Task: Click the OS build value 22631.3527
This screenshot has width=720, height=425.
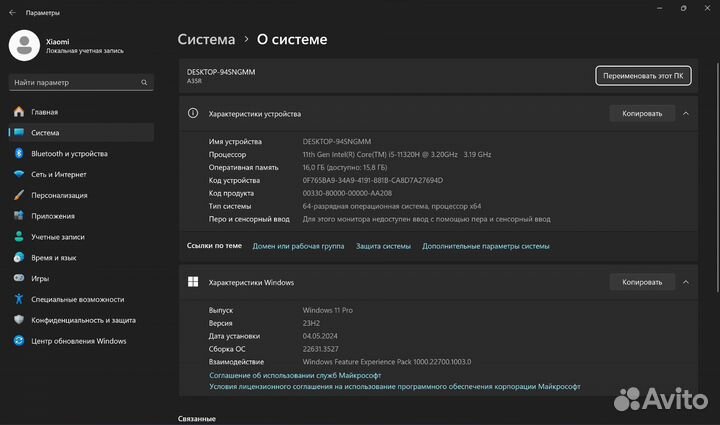Action: [320, 348]
